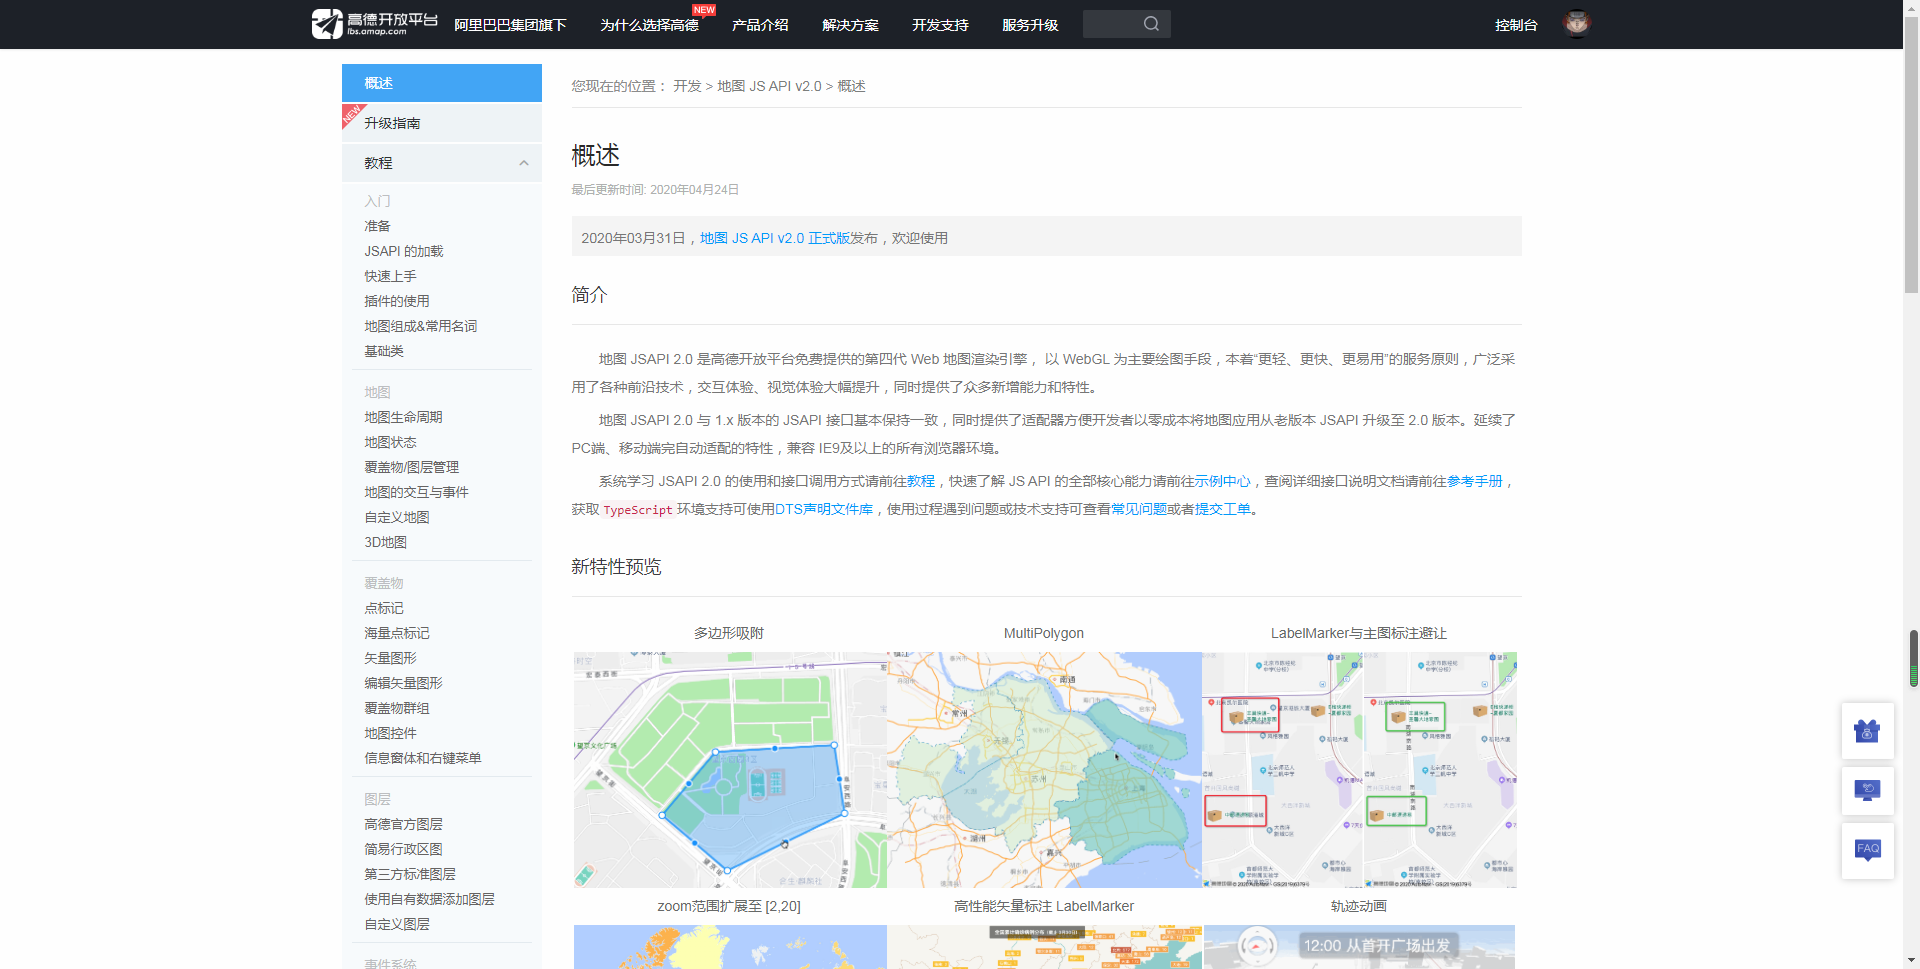The height and width of the screenshot is (969, 1920).
Task: Click the MultiPolygon preview thumbnail
Action: 1044,769
